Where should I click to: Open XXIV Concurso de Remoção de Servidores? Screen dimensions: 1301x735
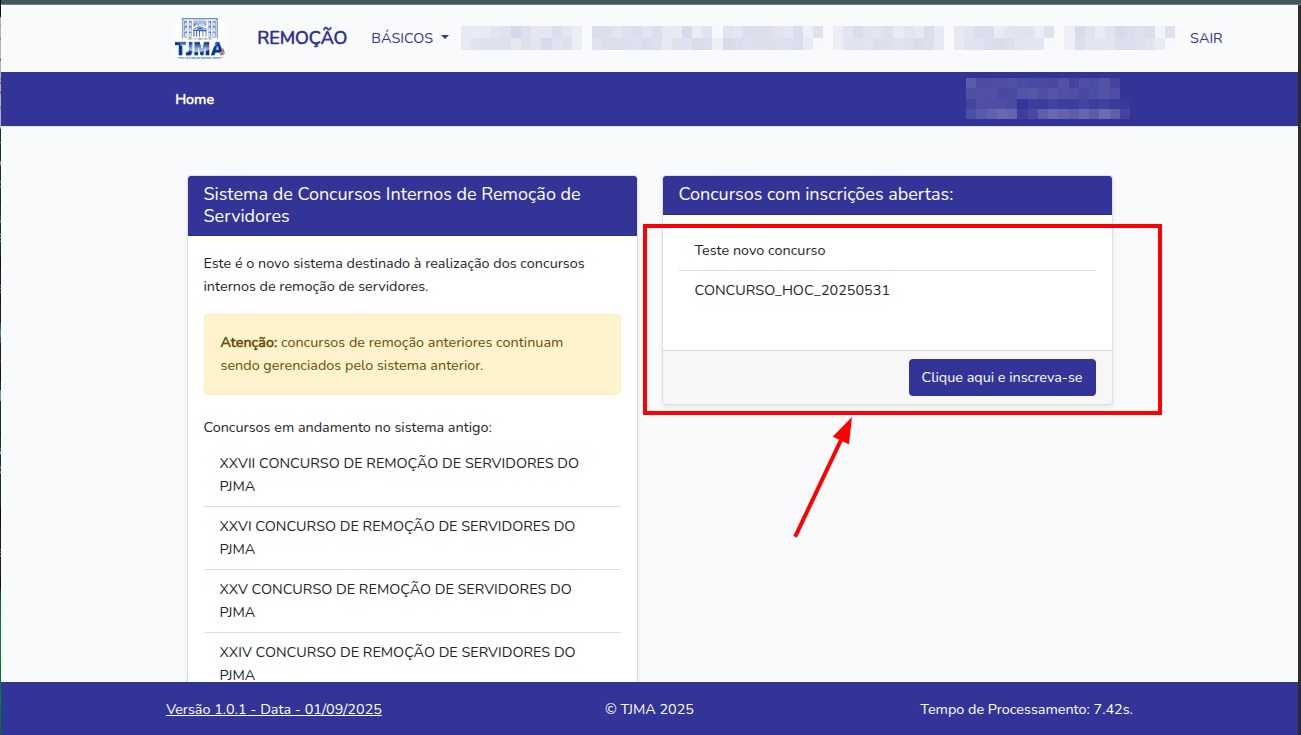[x=397, y=661]
